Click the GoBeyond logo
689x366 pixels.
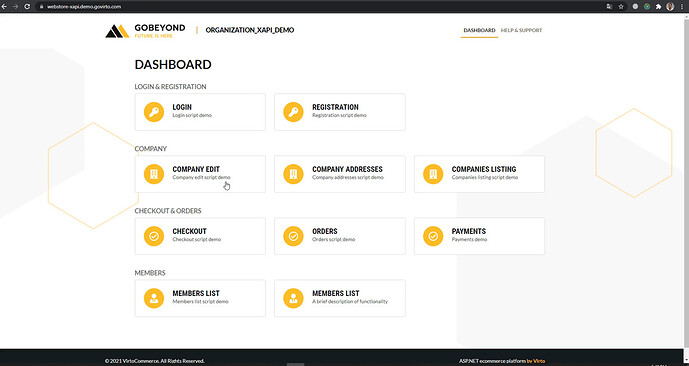[x=145, y=30]
